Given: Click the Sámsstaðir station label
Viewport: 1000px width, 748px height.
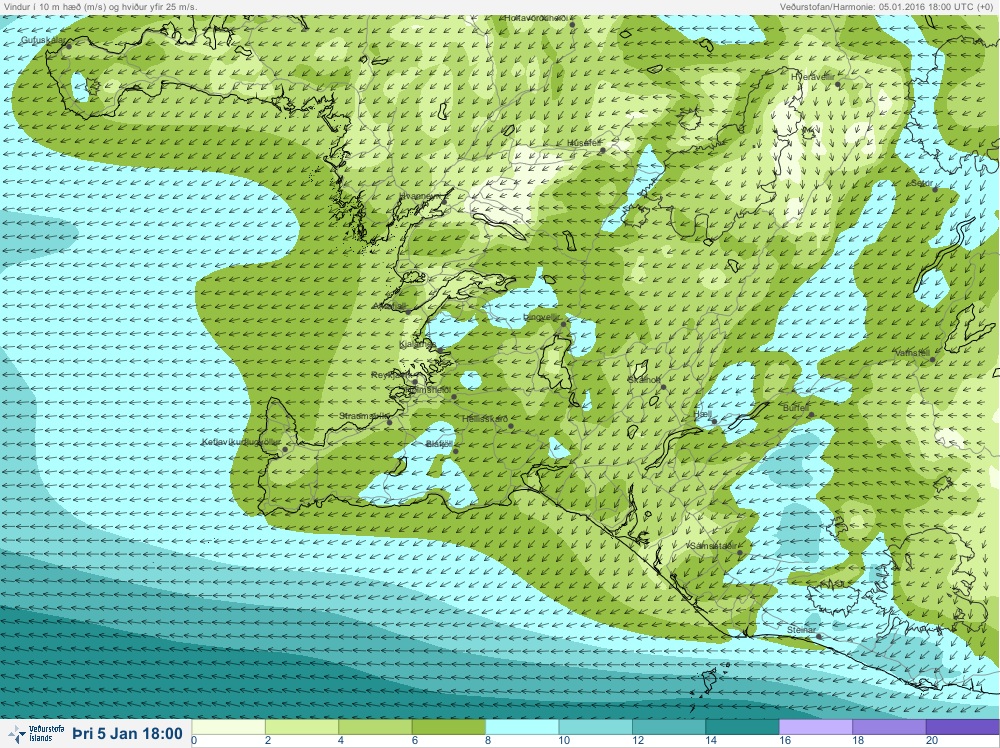Looking at the screenshot, I should pyautogui.click(x=713, y=546).
